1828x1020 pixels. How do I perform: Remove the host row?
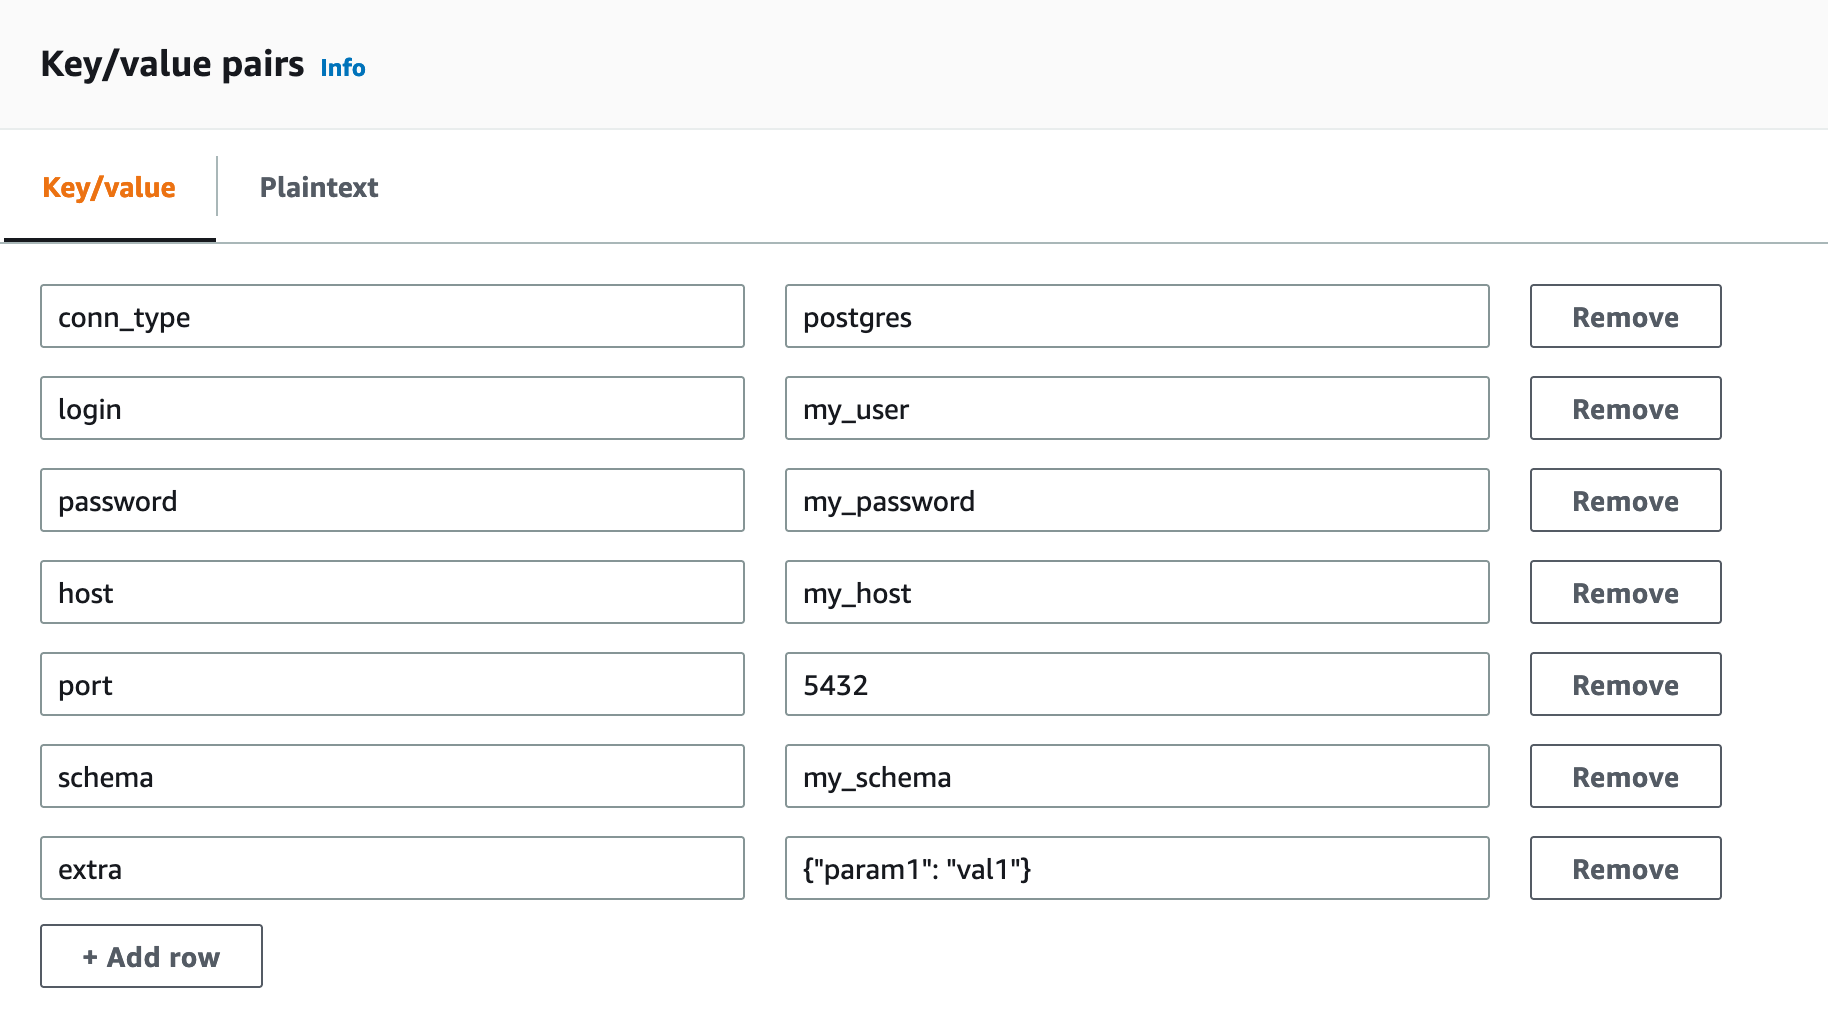1624,592
